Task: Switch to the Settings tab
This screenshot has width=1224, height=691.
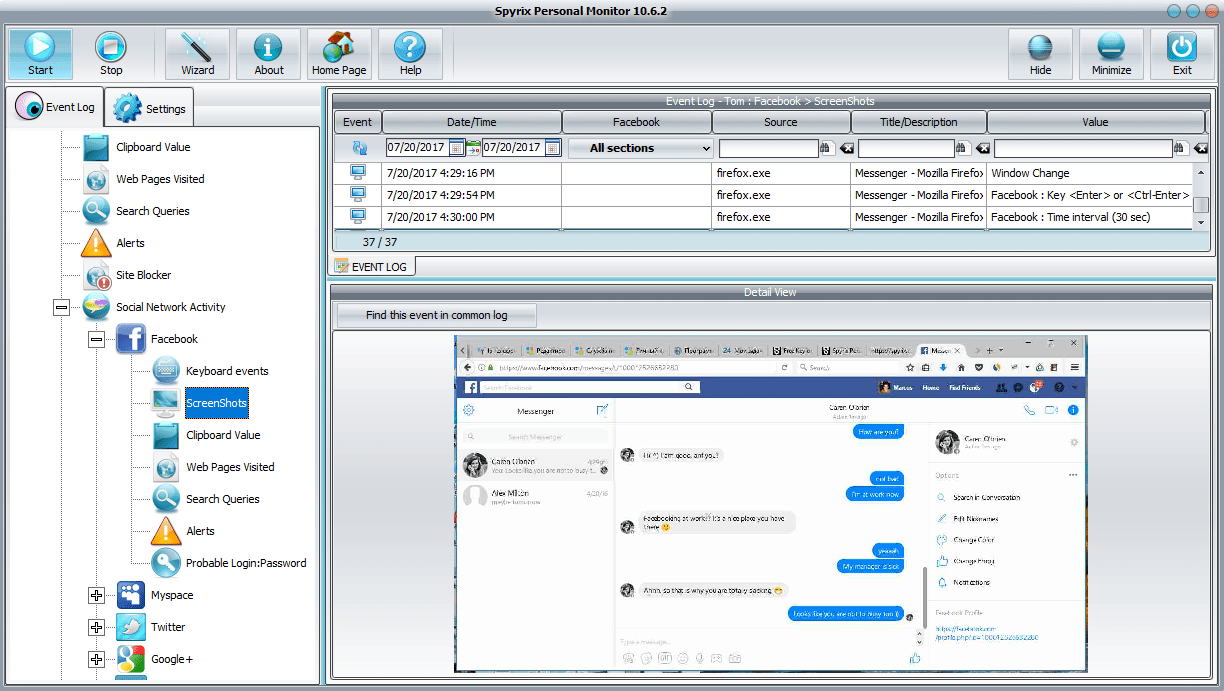Action: pyautogui.click(x=149, y=109)
